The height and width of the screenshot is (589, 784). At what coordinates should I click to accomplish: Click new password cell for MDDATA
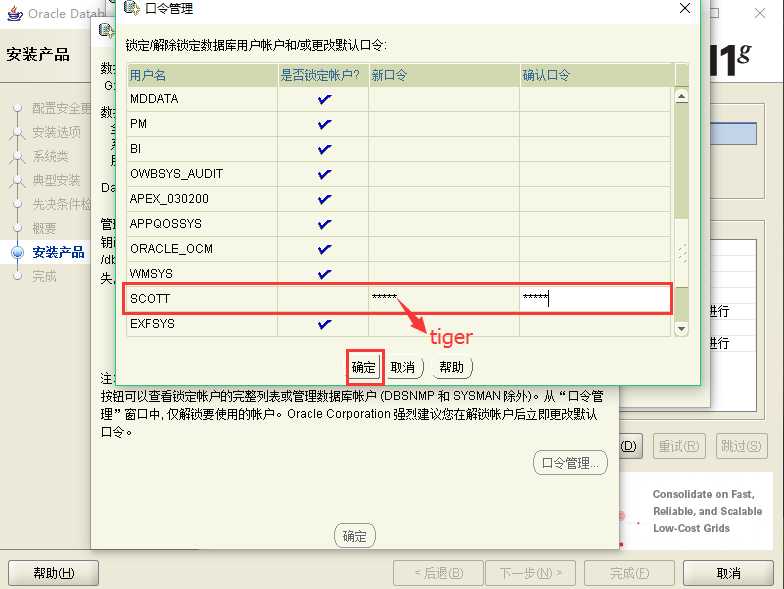point(444,99)
